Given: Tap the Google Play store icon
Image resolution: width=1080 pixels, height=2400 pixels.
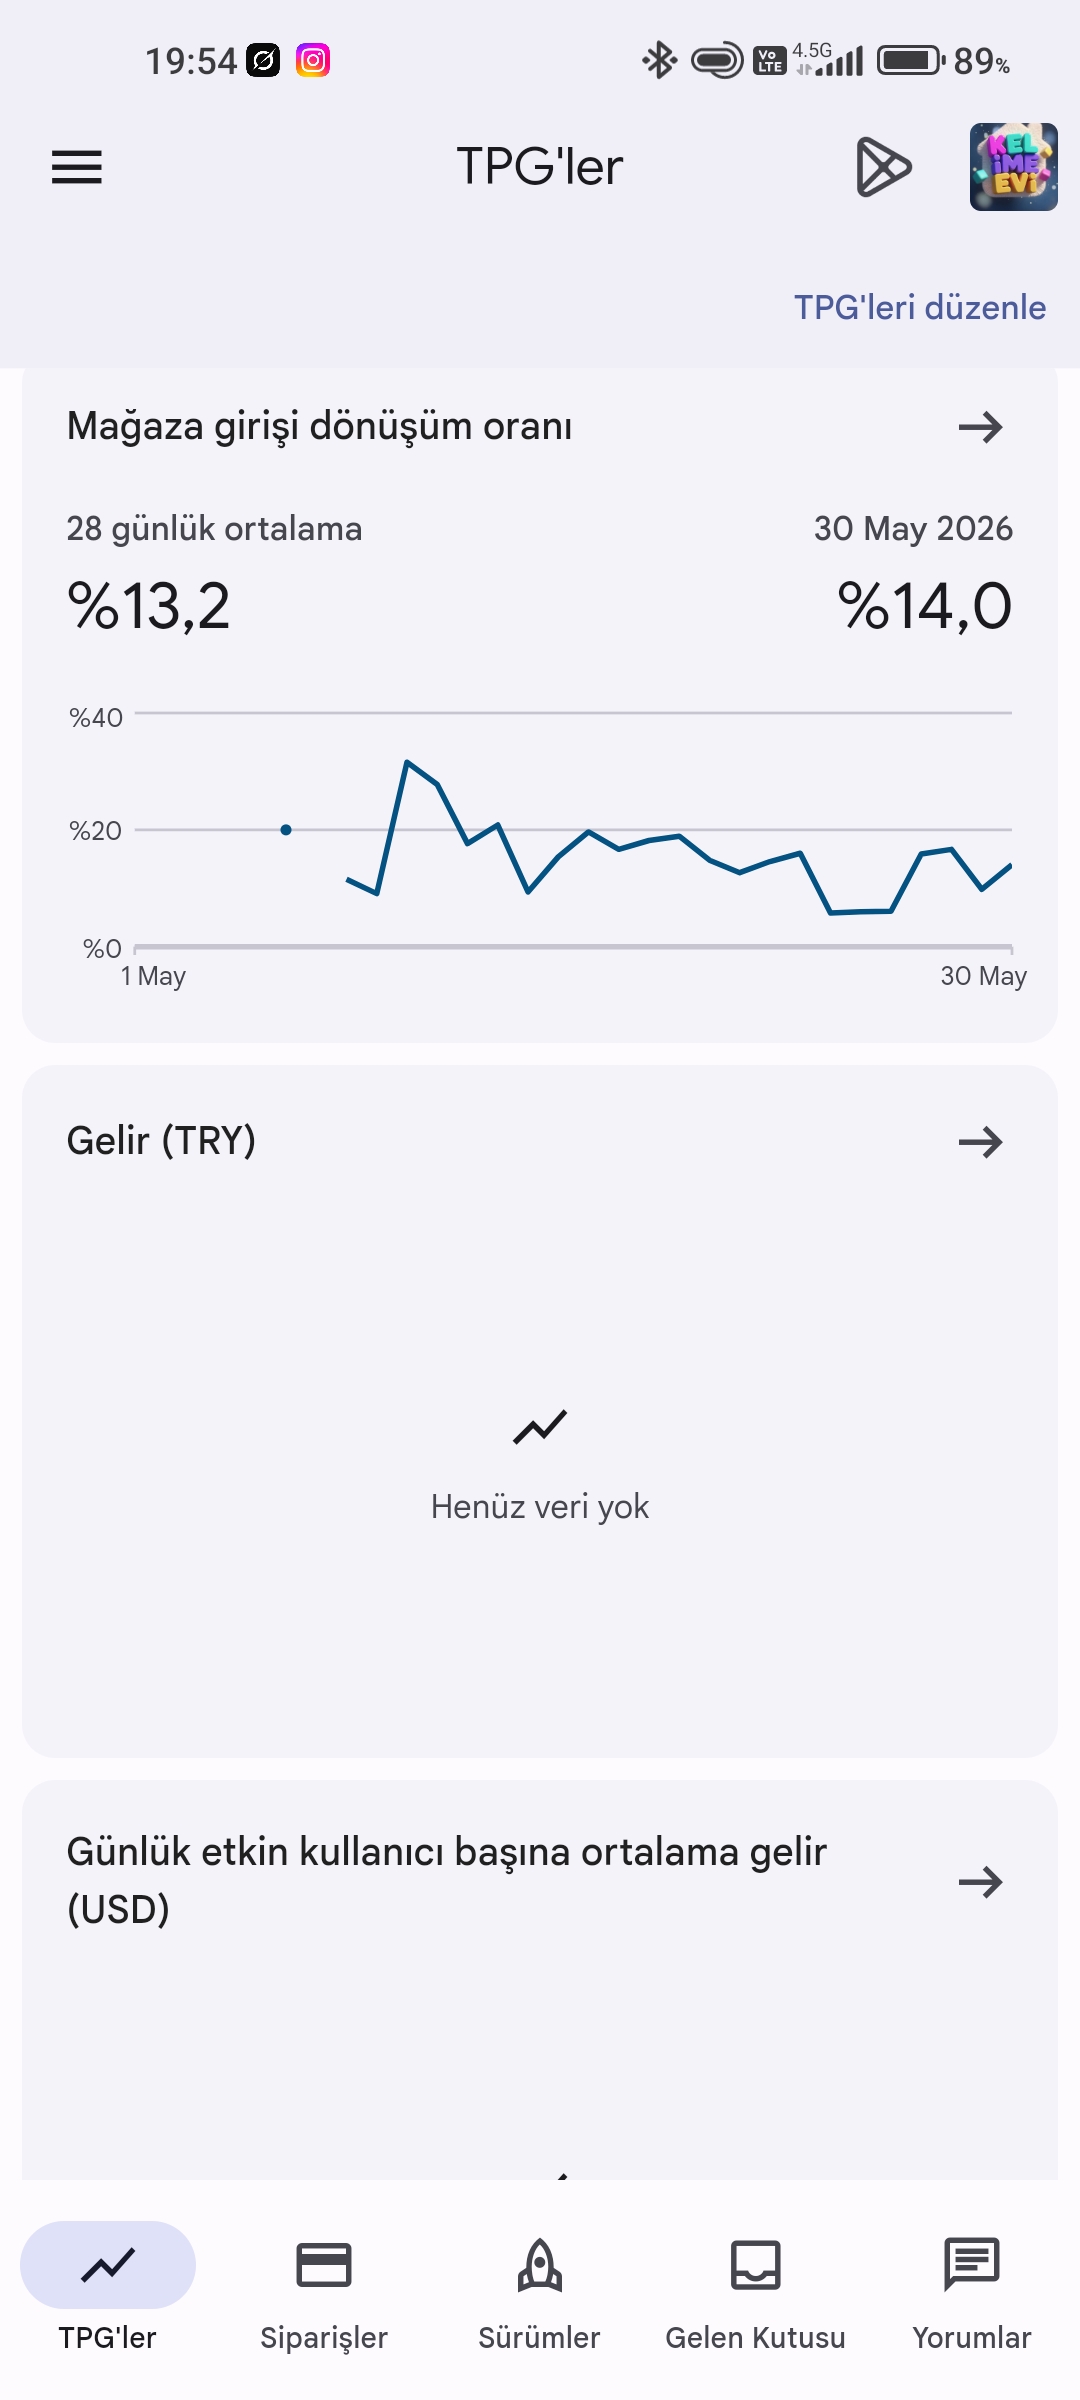Looking at the screenshot, I should click(884, 167).
